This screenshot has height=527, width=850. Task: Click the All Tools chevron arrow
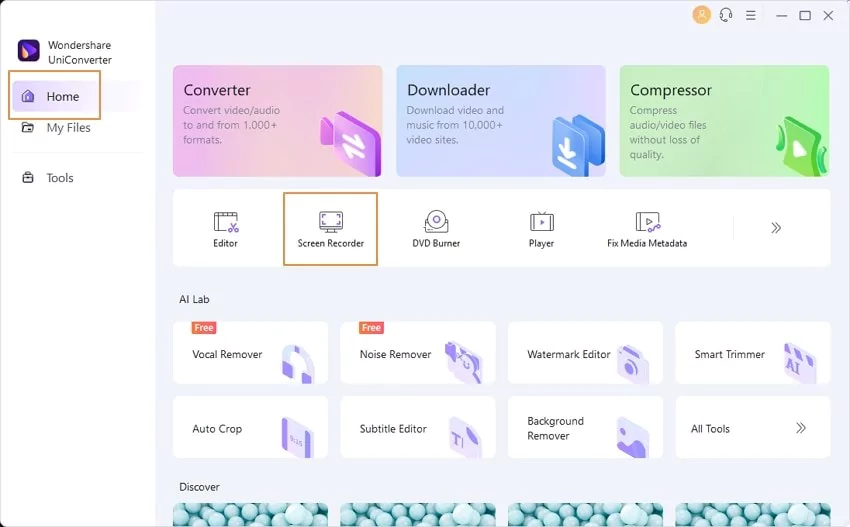click(801, 428)
